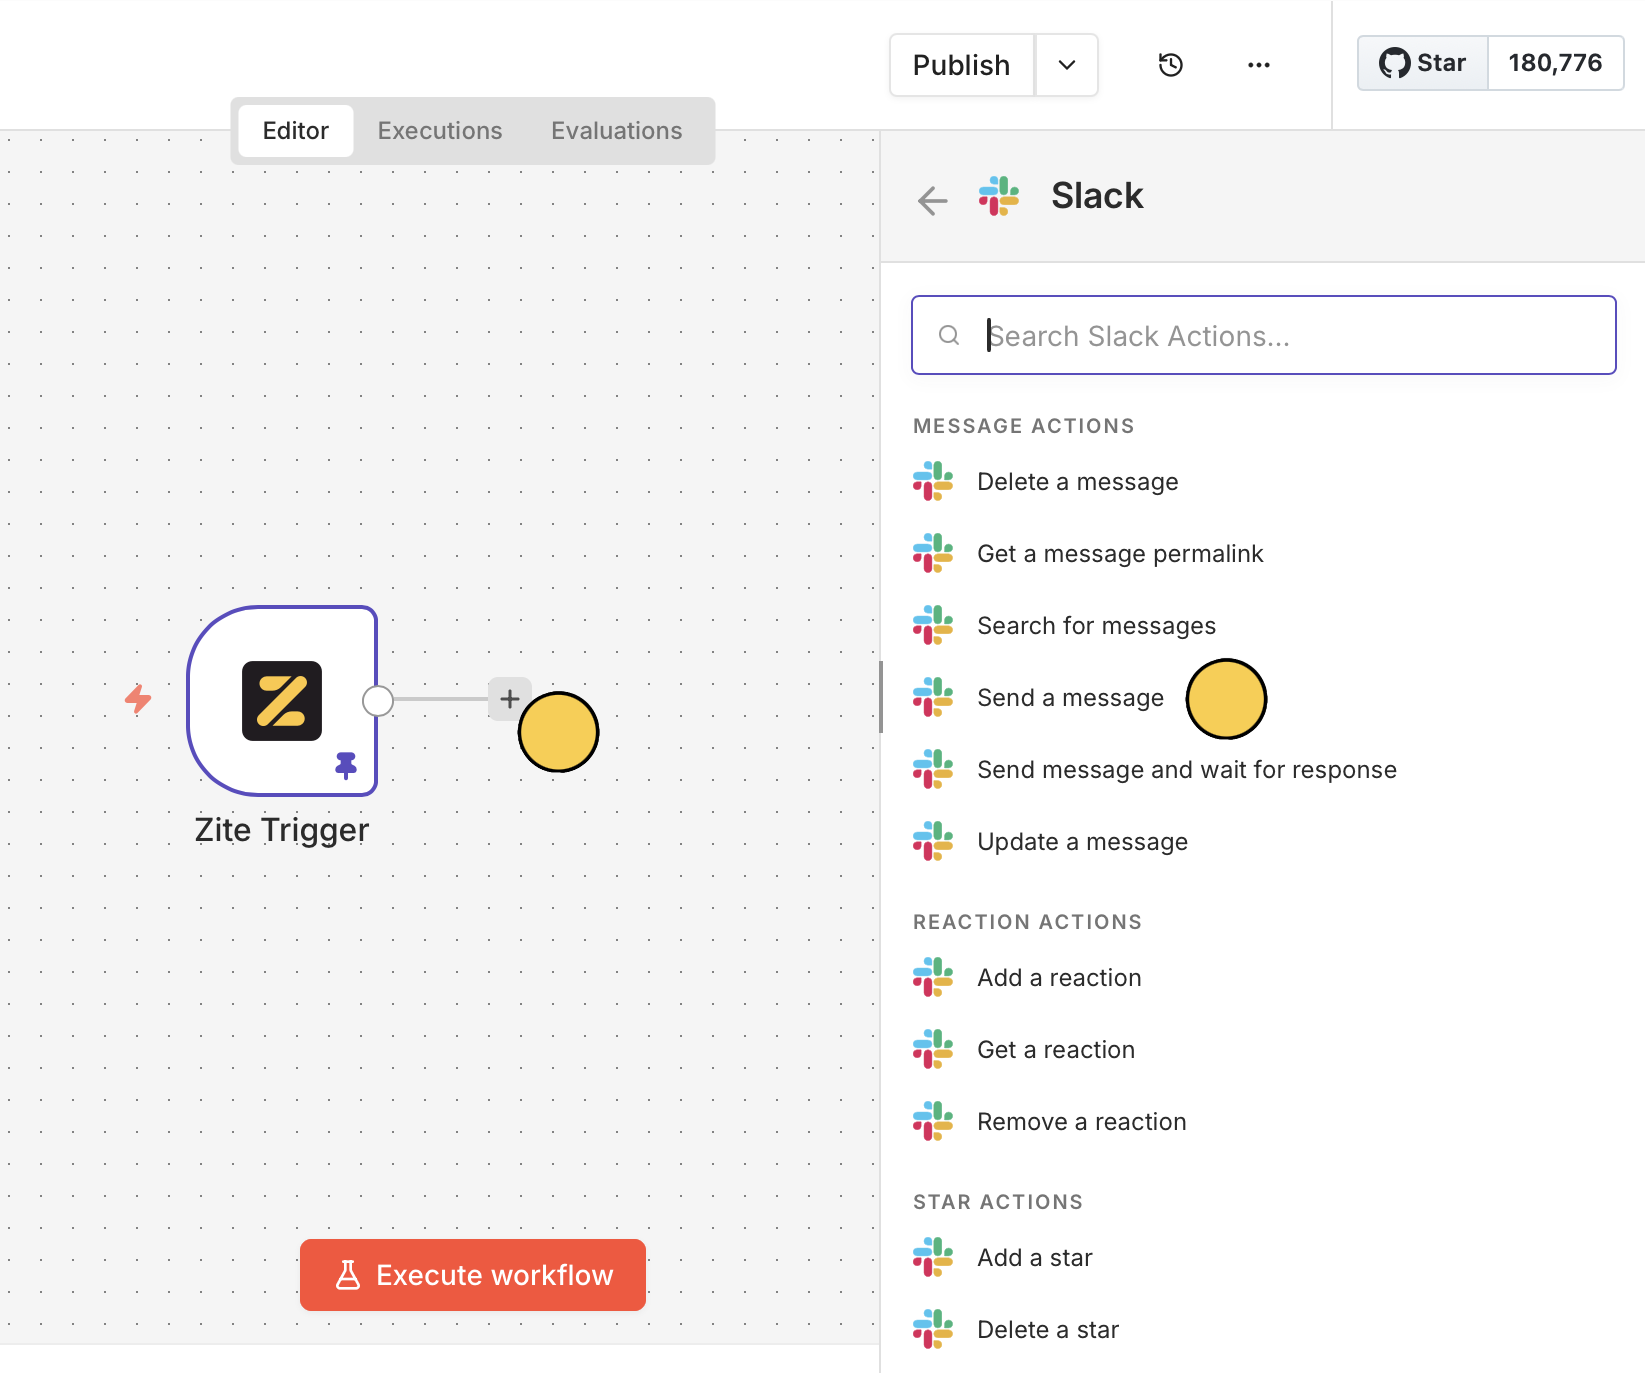Click the Zite Trigger output connector circle
Viewport: 1645px width, 1373px height.
click(378, 701)
